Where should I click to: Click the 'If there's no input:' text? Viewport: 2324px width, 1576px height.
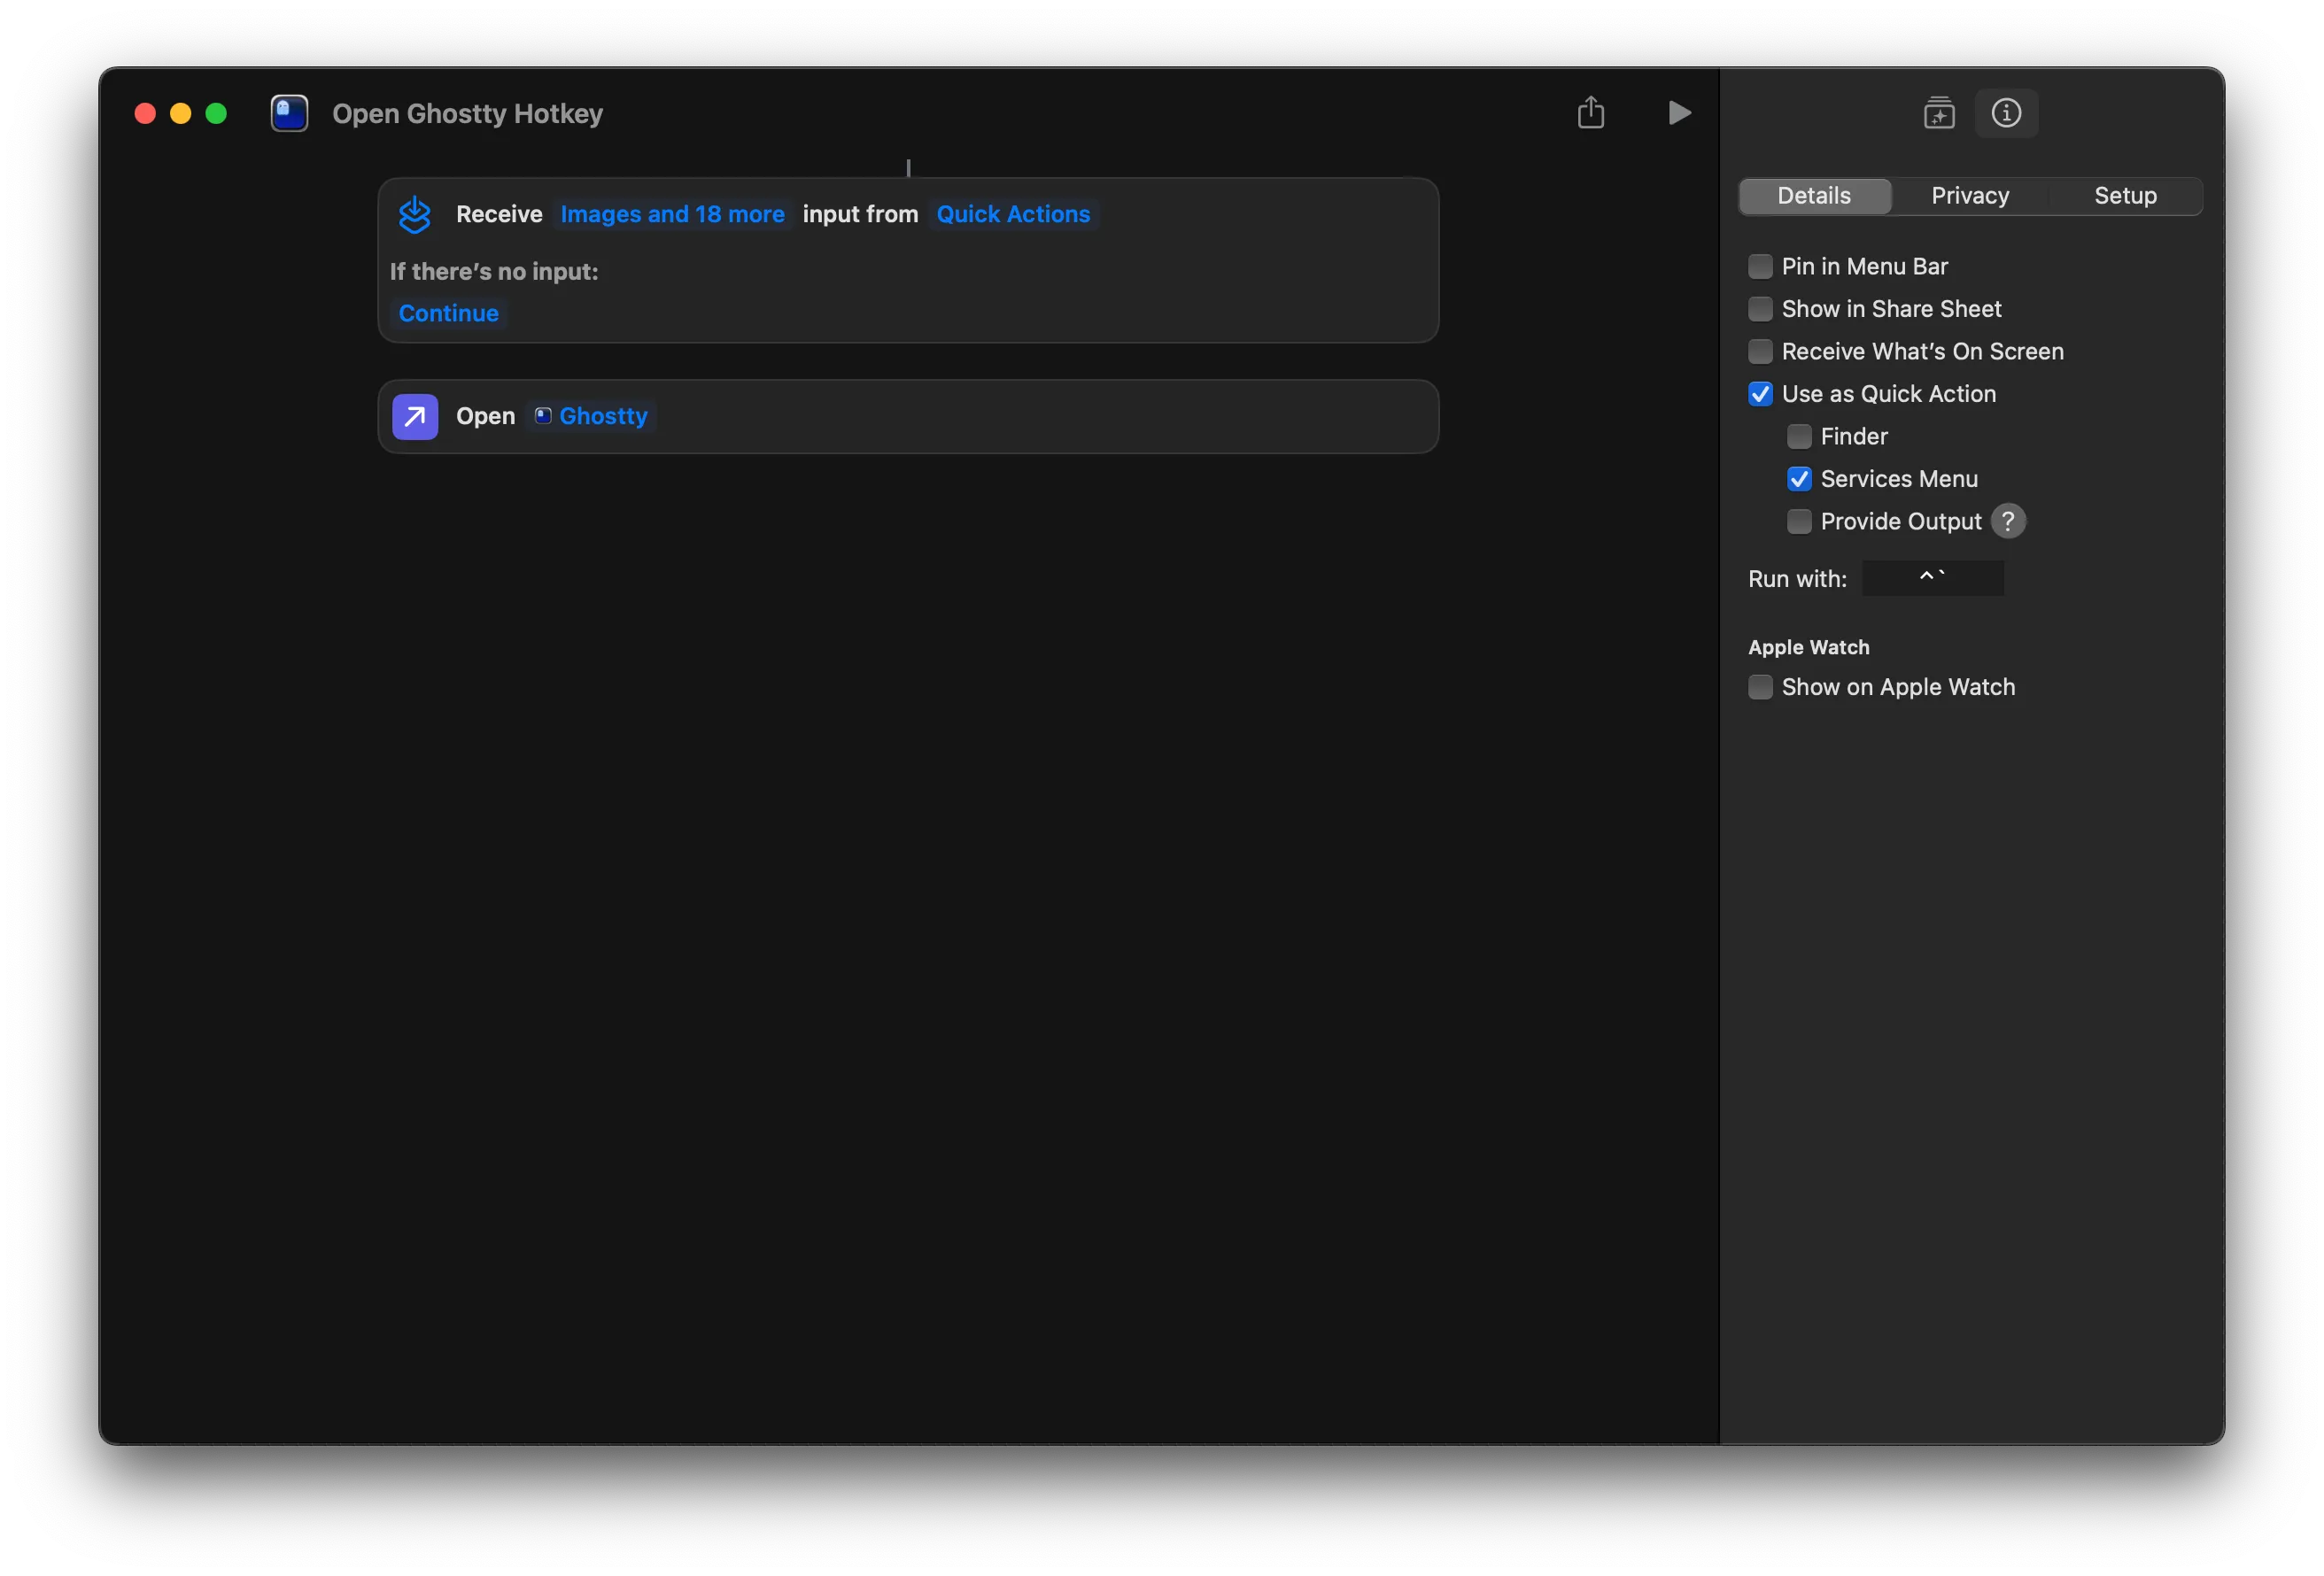494,272
